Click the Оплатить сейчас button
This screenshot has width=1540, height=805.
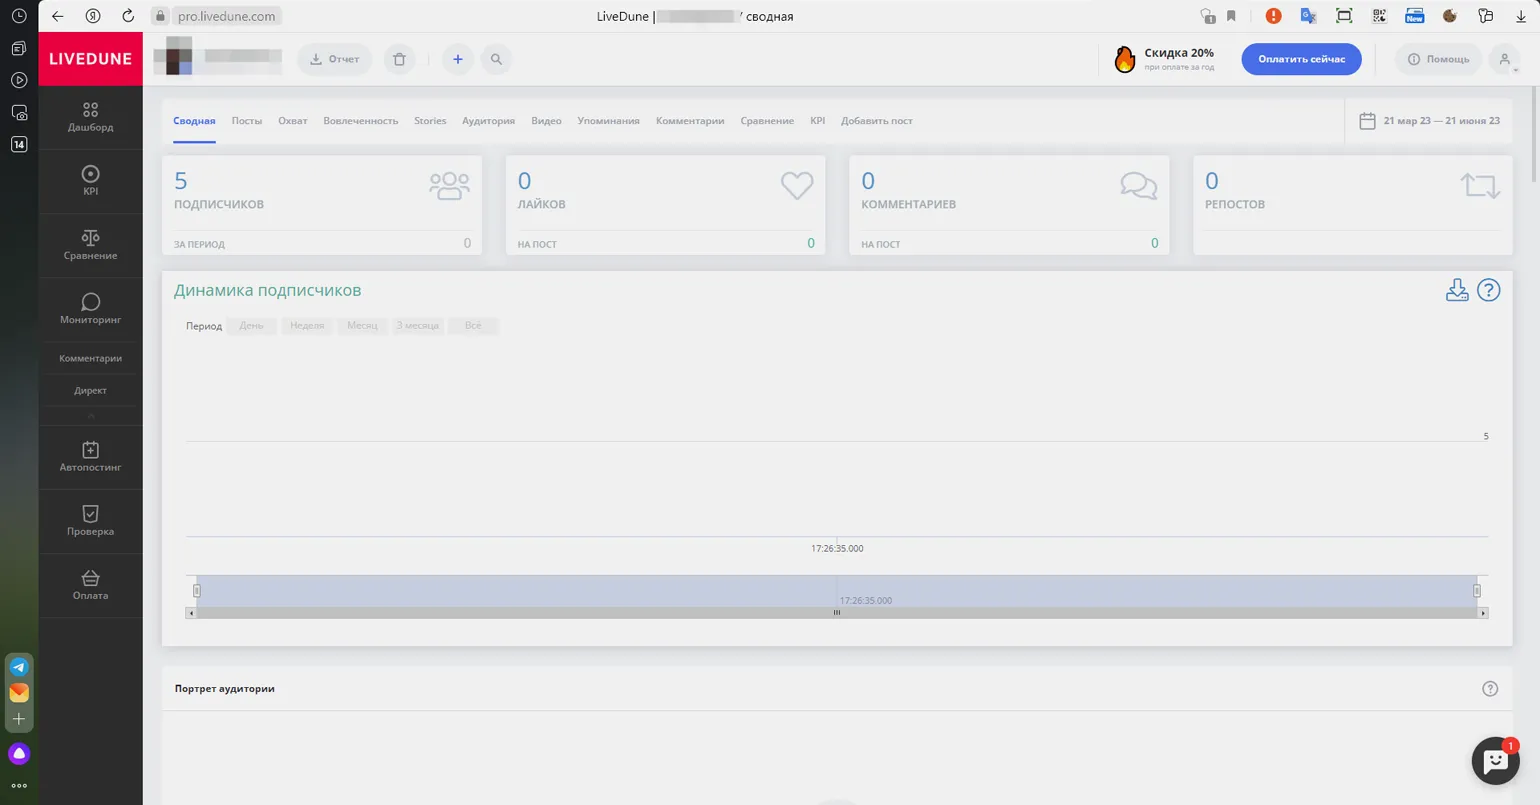[x=1301, y=59]
